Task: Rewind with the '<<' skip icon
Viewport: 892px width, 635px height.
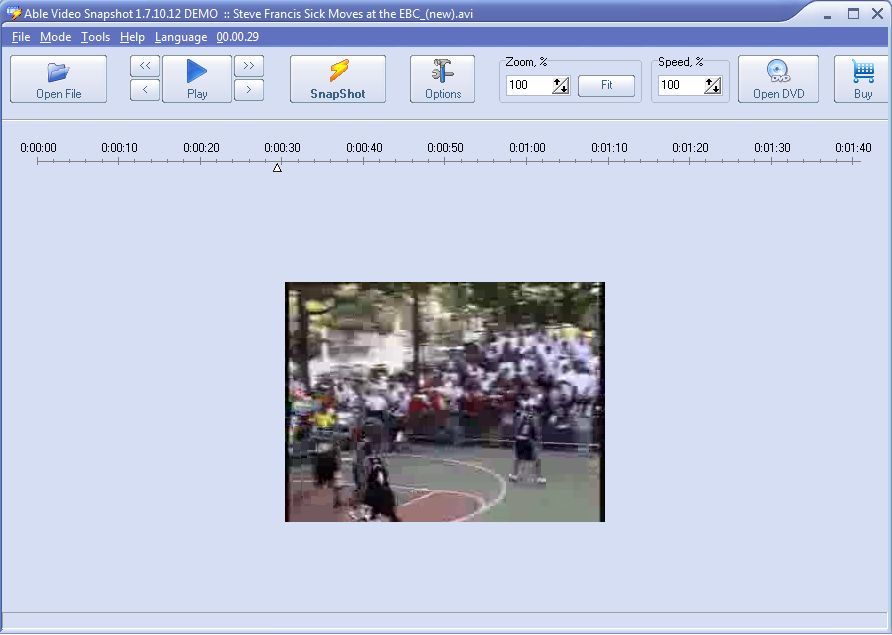Action: (144, 65)
